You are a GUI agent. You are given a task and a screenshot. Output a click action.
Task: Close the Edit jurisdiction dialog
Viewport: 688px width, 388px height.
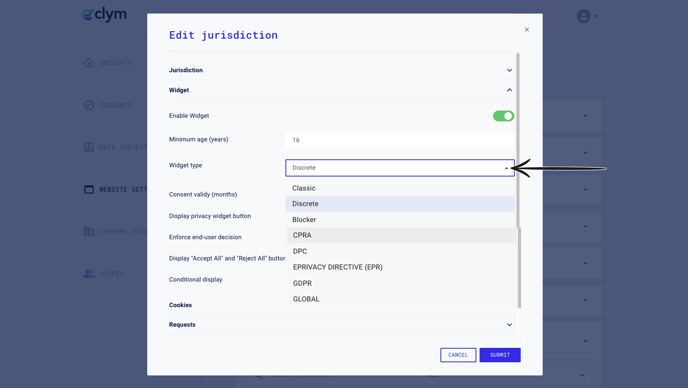(527, 29)
